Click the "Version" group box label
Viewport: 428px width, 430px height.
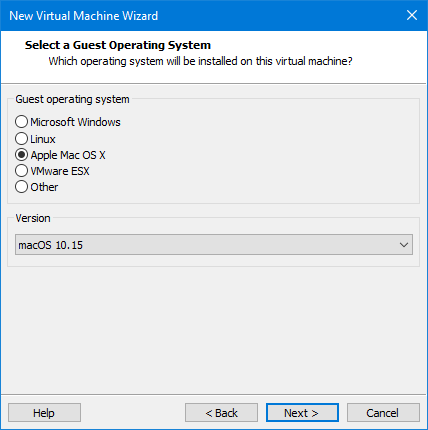33,218
